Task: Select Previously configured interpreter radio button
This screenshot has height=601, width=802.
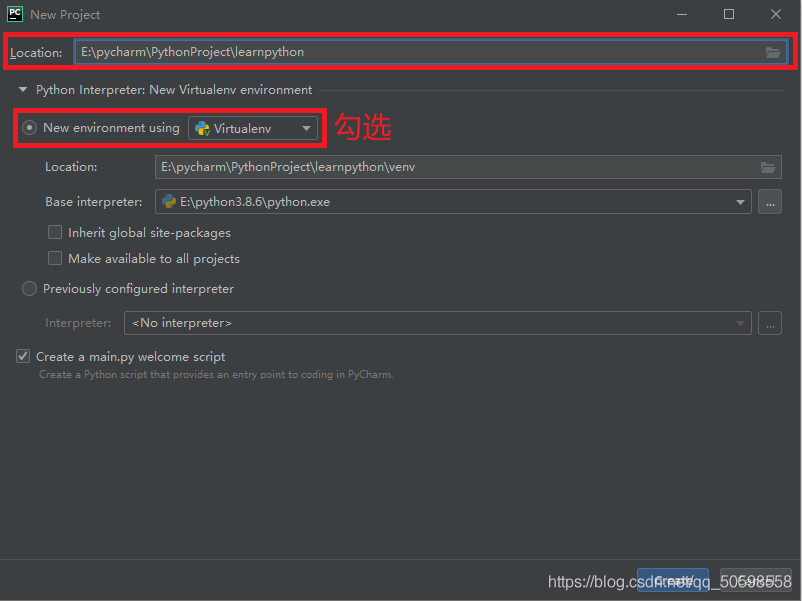Action: click(x=29, y=289)
